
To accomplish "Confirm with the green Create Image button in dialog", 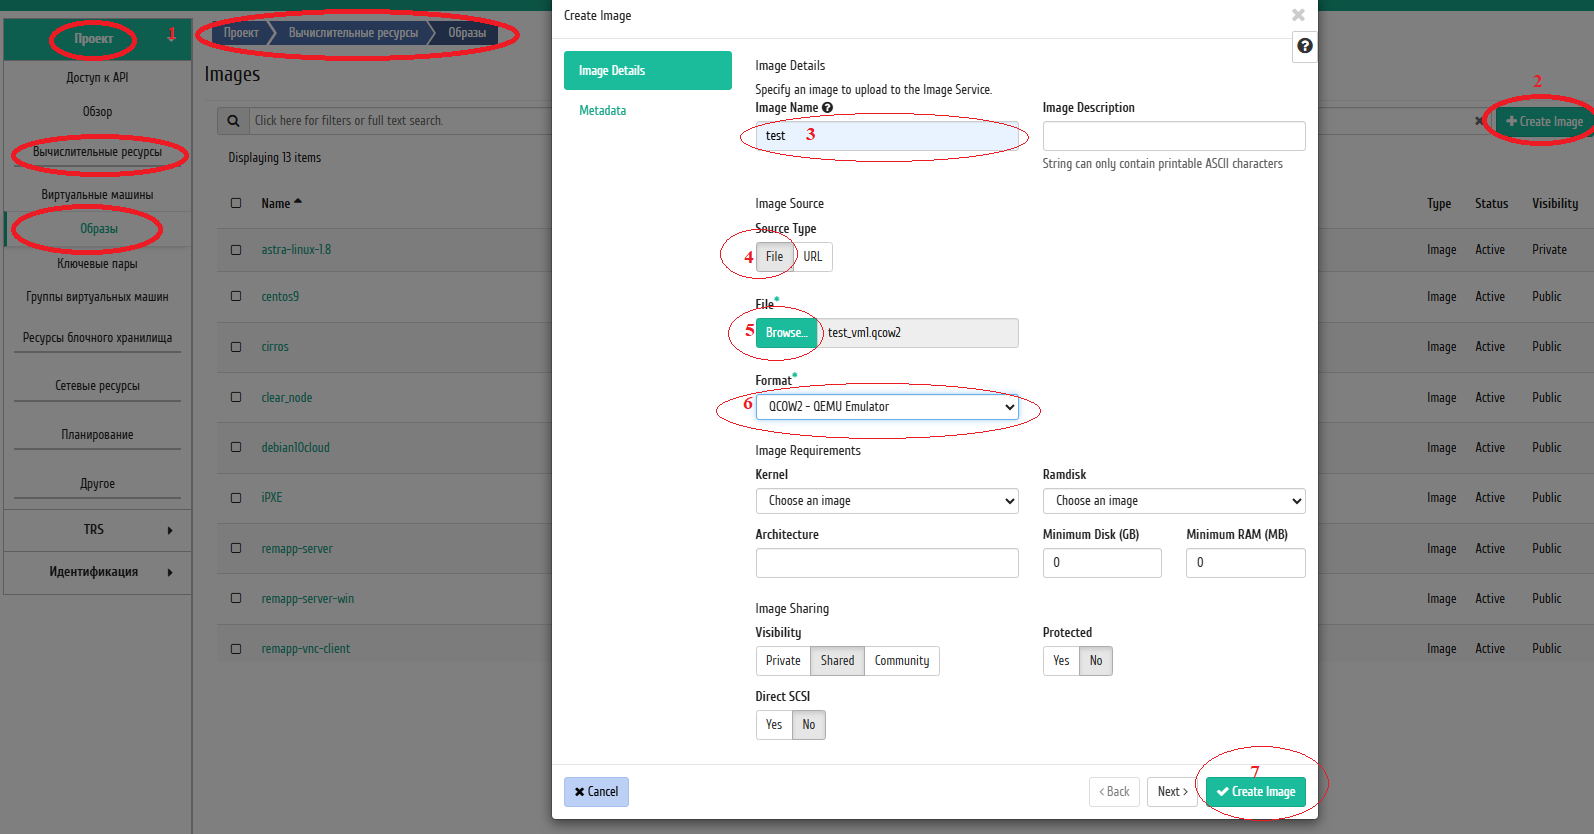I will click(1256, 792).
